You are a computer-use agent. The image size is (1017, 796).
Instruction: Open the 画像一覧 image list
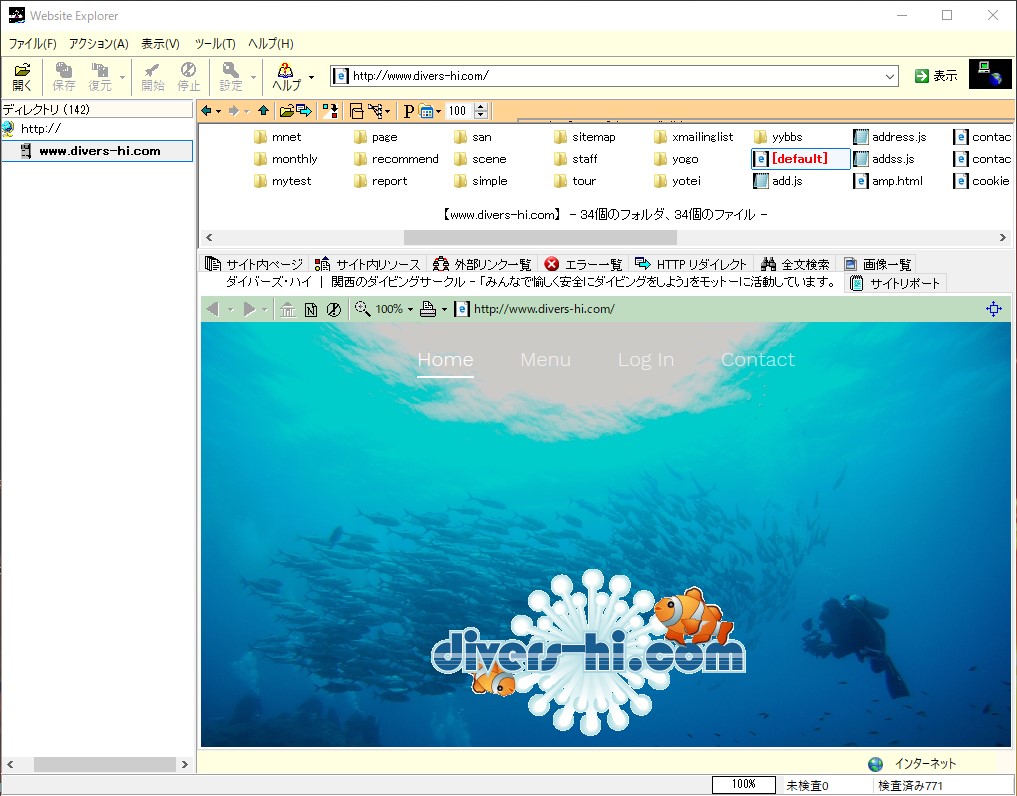pyautogui.click(x=877, y=263)
